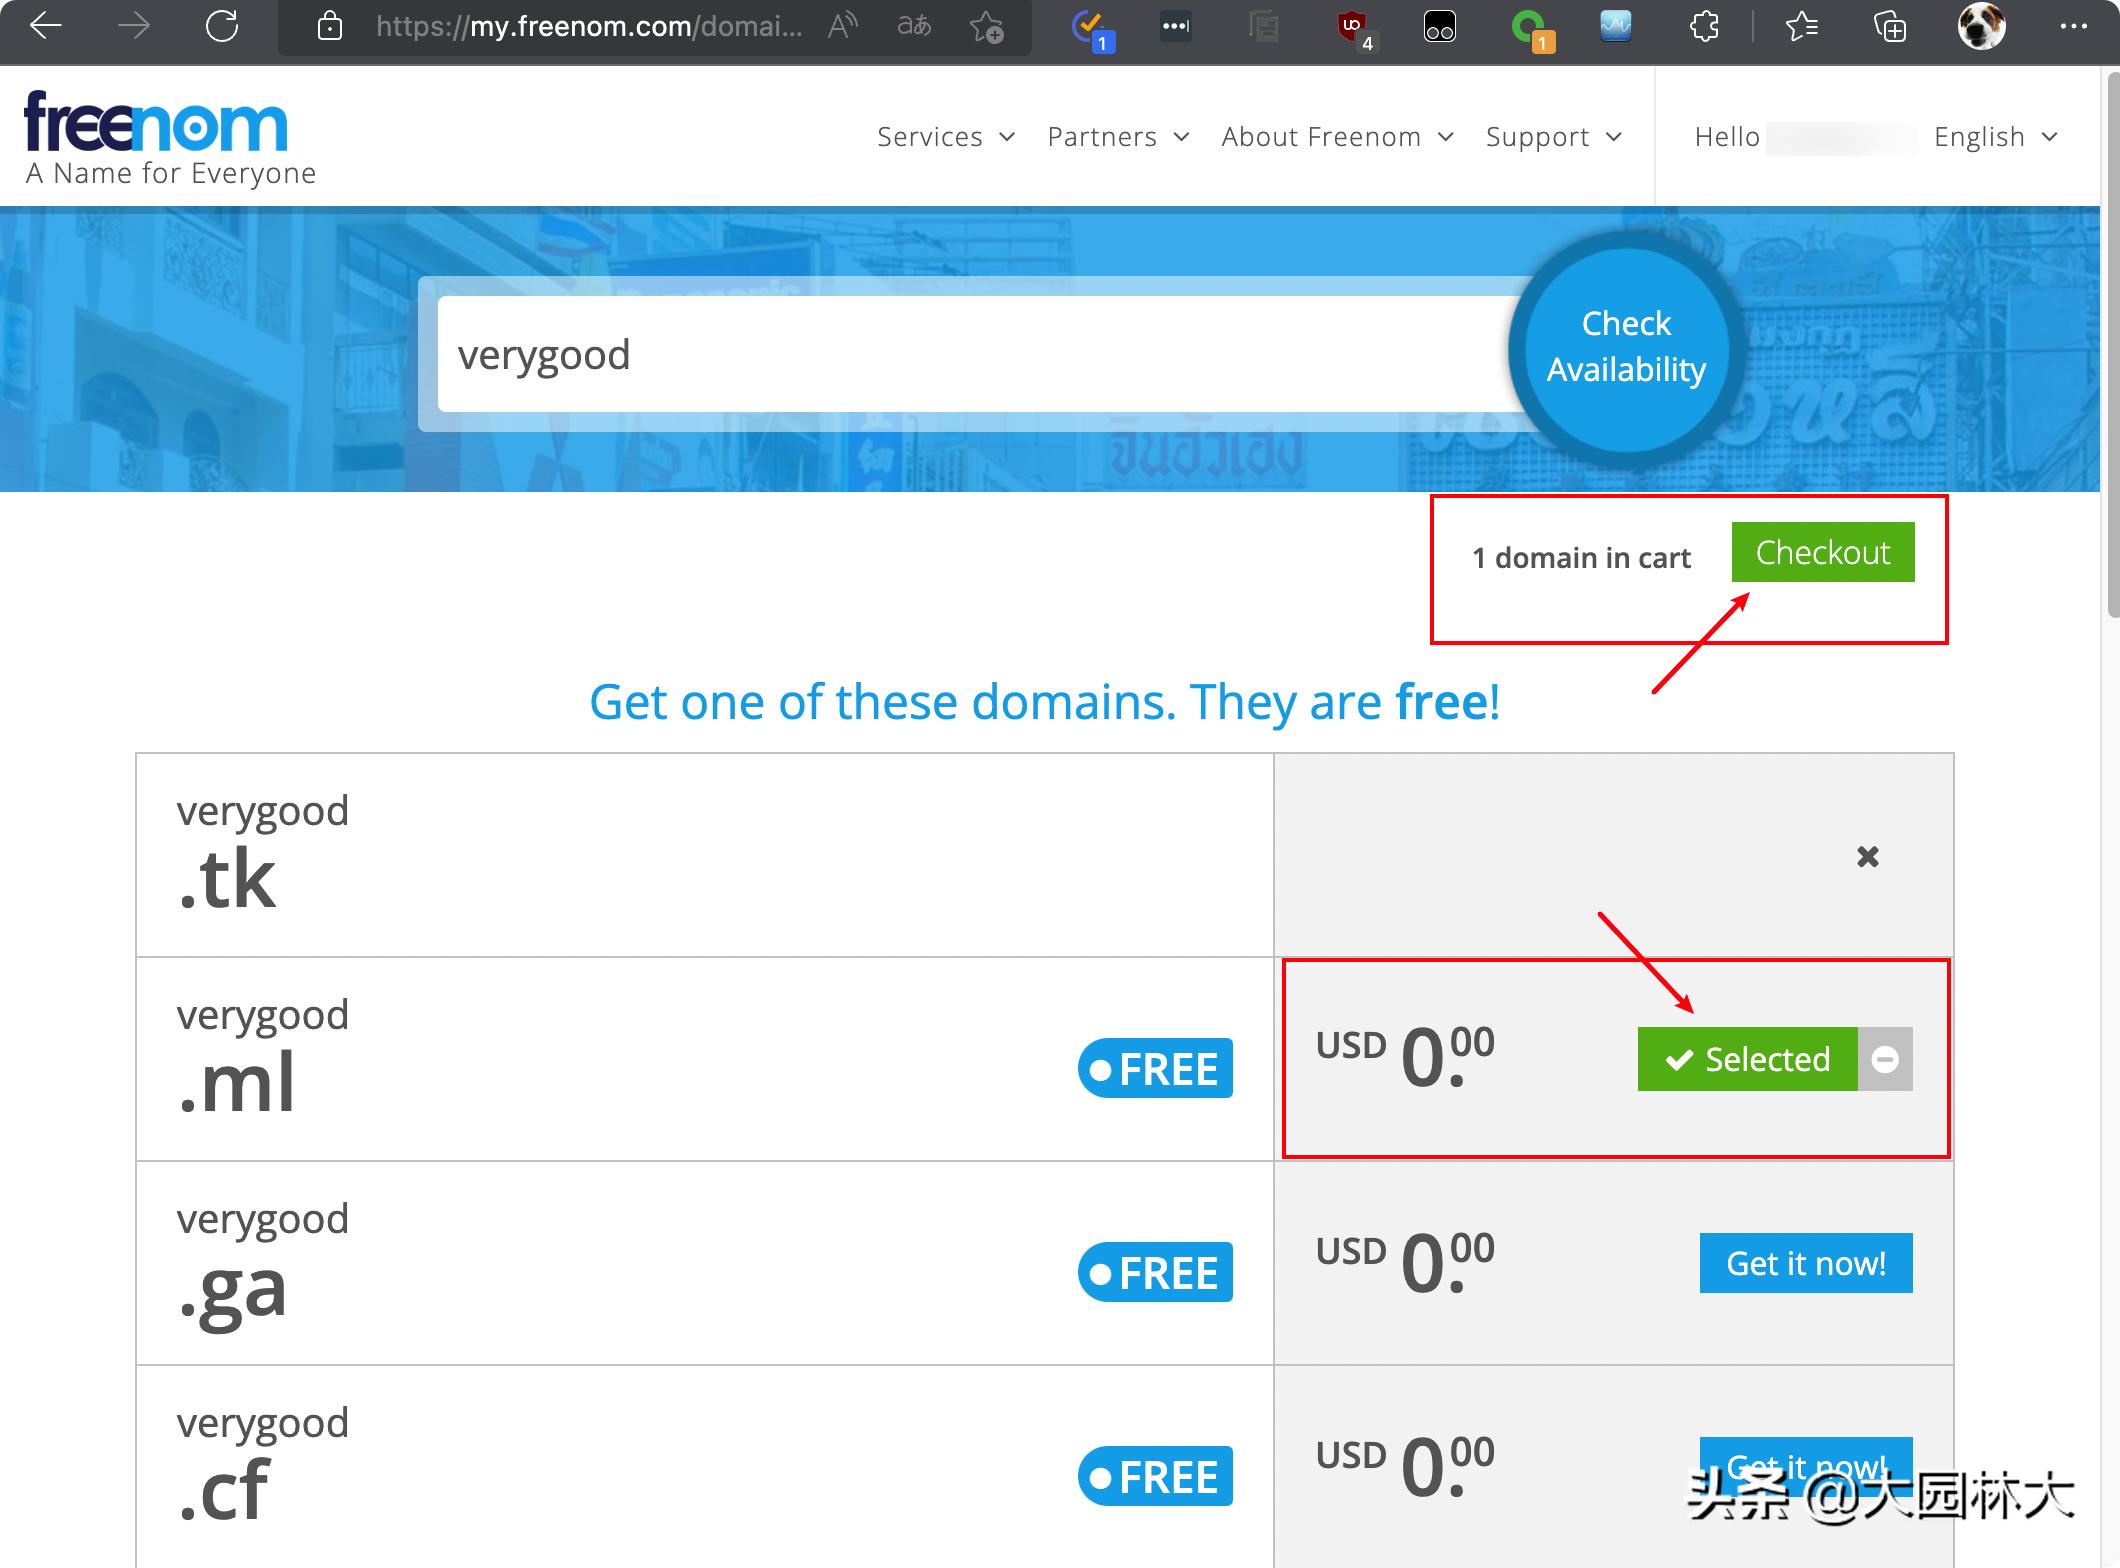Remove verygood.ml with minus icon
2120x1568 pixels.
tap(1885, 1059)
